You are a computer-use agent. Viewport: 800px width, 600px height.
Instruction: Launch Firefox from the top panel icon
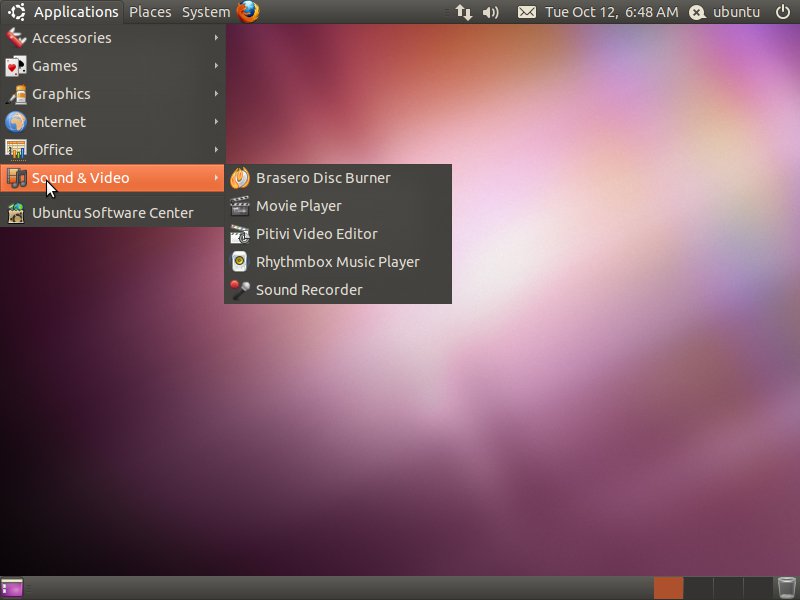248,12
